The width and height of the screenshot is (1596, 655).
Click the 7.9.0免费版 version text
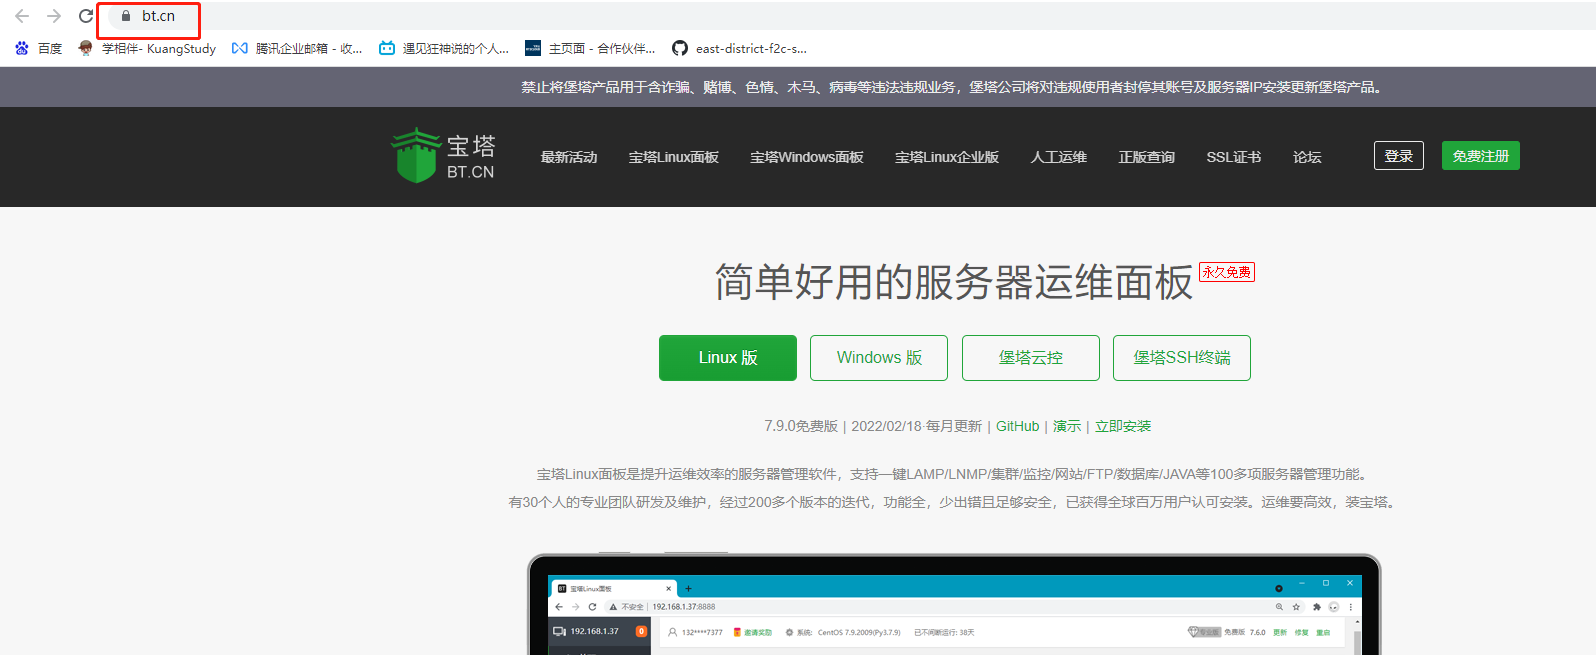[x=801, y=426]
